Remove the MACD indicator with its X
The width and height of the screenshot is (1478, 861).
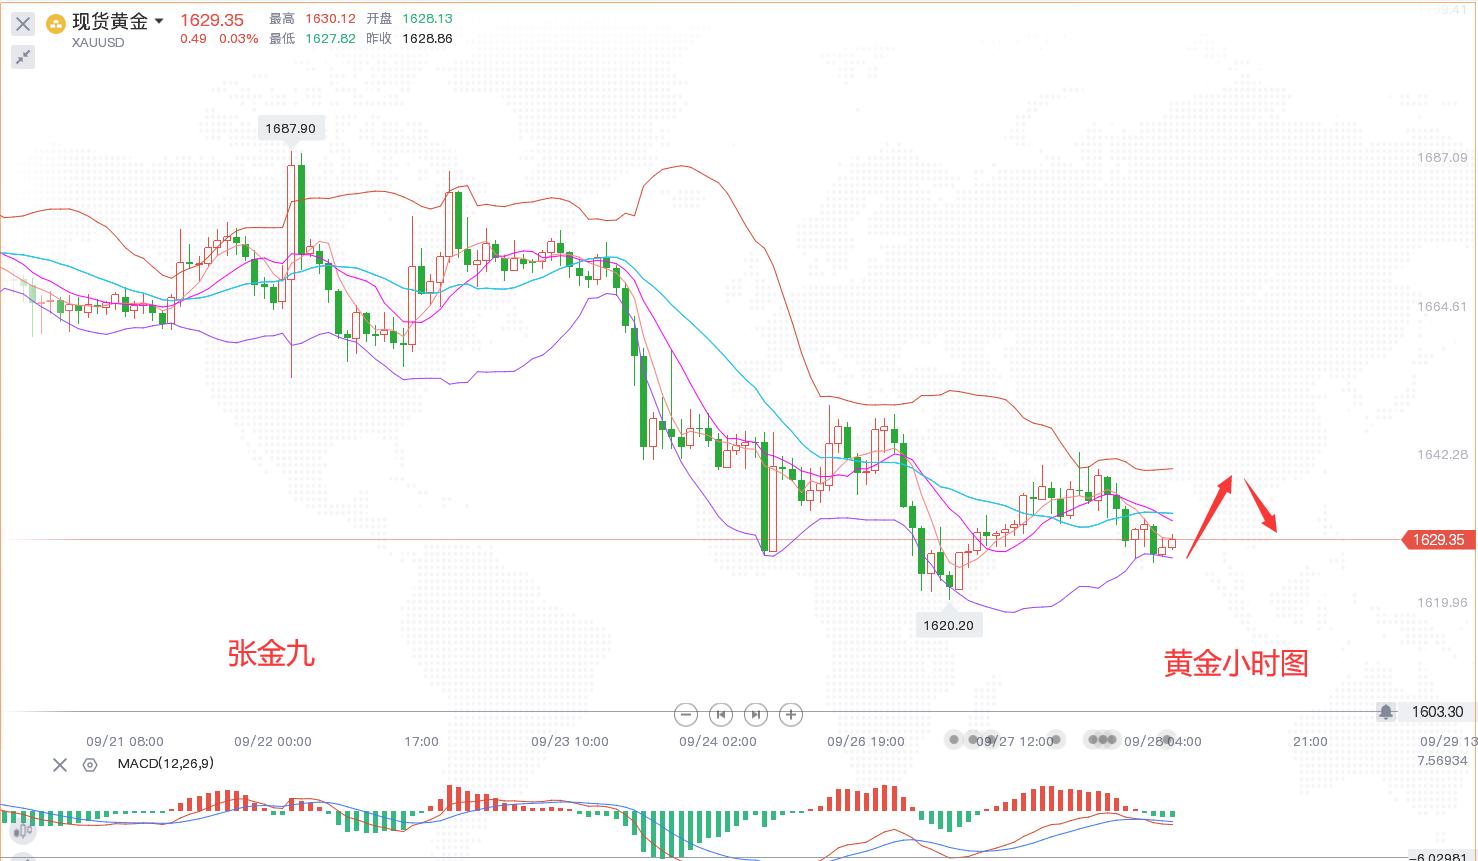pyautogui.click(x=60, y=765)
